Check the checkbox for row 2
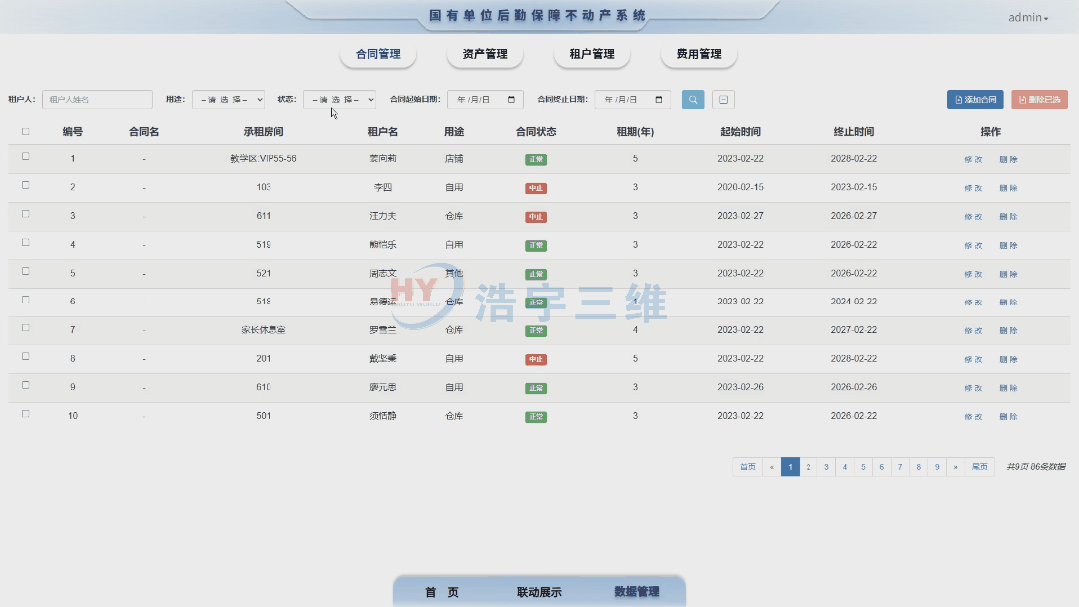This screenshot has width=1079, height=607. (25, 185)
